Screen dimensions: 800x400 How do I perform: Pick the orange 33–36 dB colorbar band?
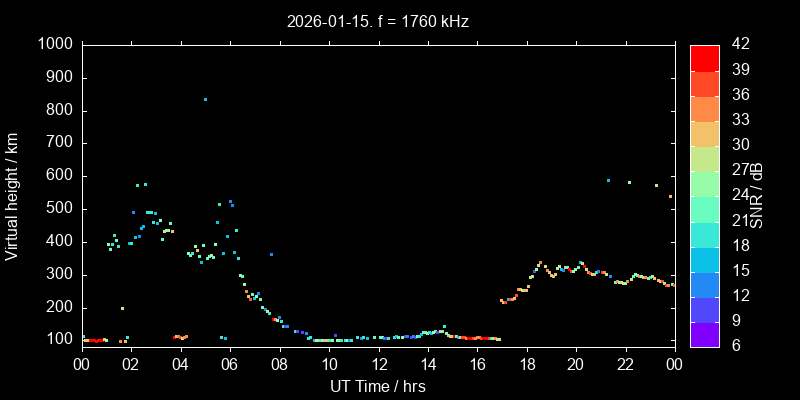(704, 108)
